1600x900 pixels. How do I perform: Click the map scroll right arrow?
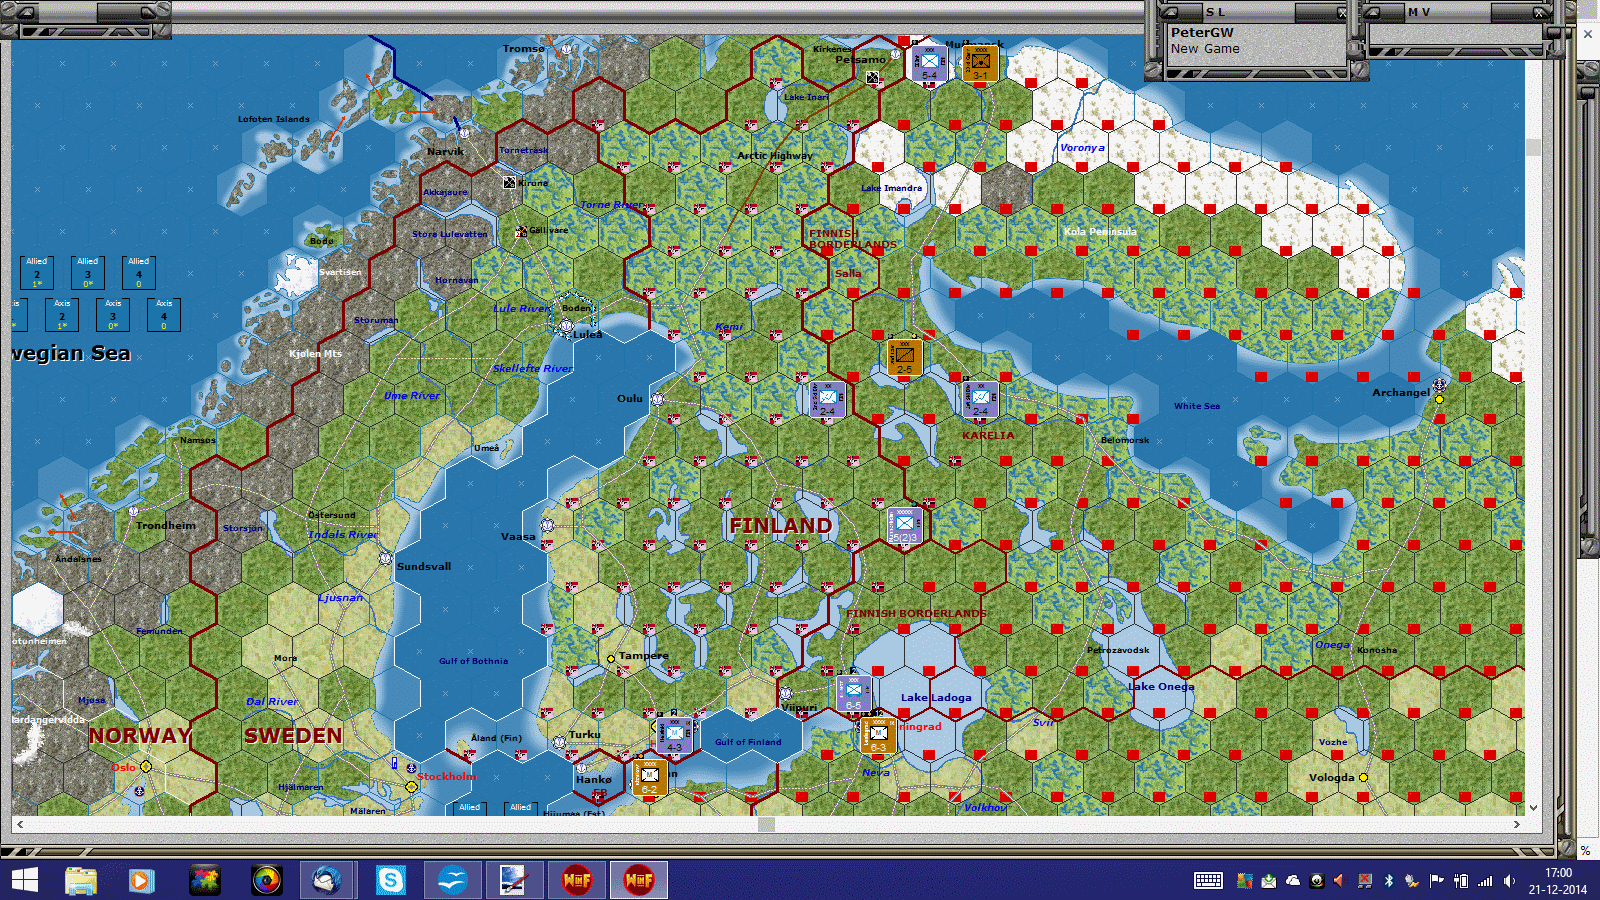click(1517, 824)
